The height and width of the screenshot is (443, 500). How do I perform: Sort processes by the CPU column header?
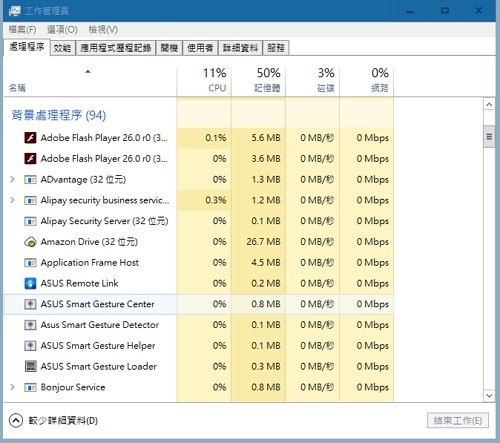pos(204,80)
